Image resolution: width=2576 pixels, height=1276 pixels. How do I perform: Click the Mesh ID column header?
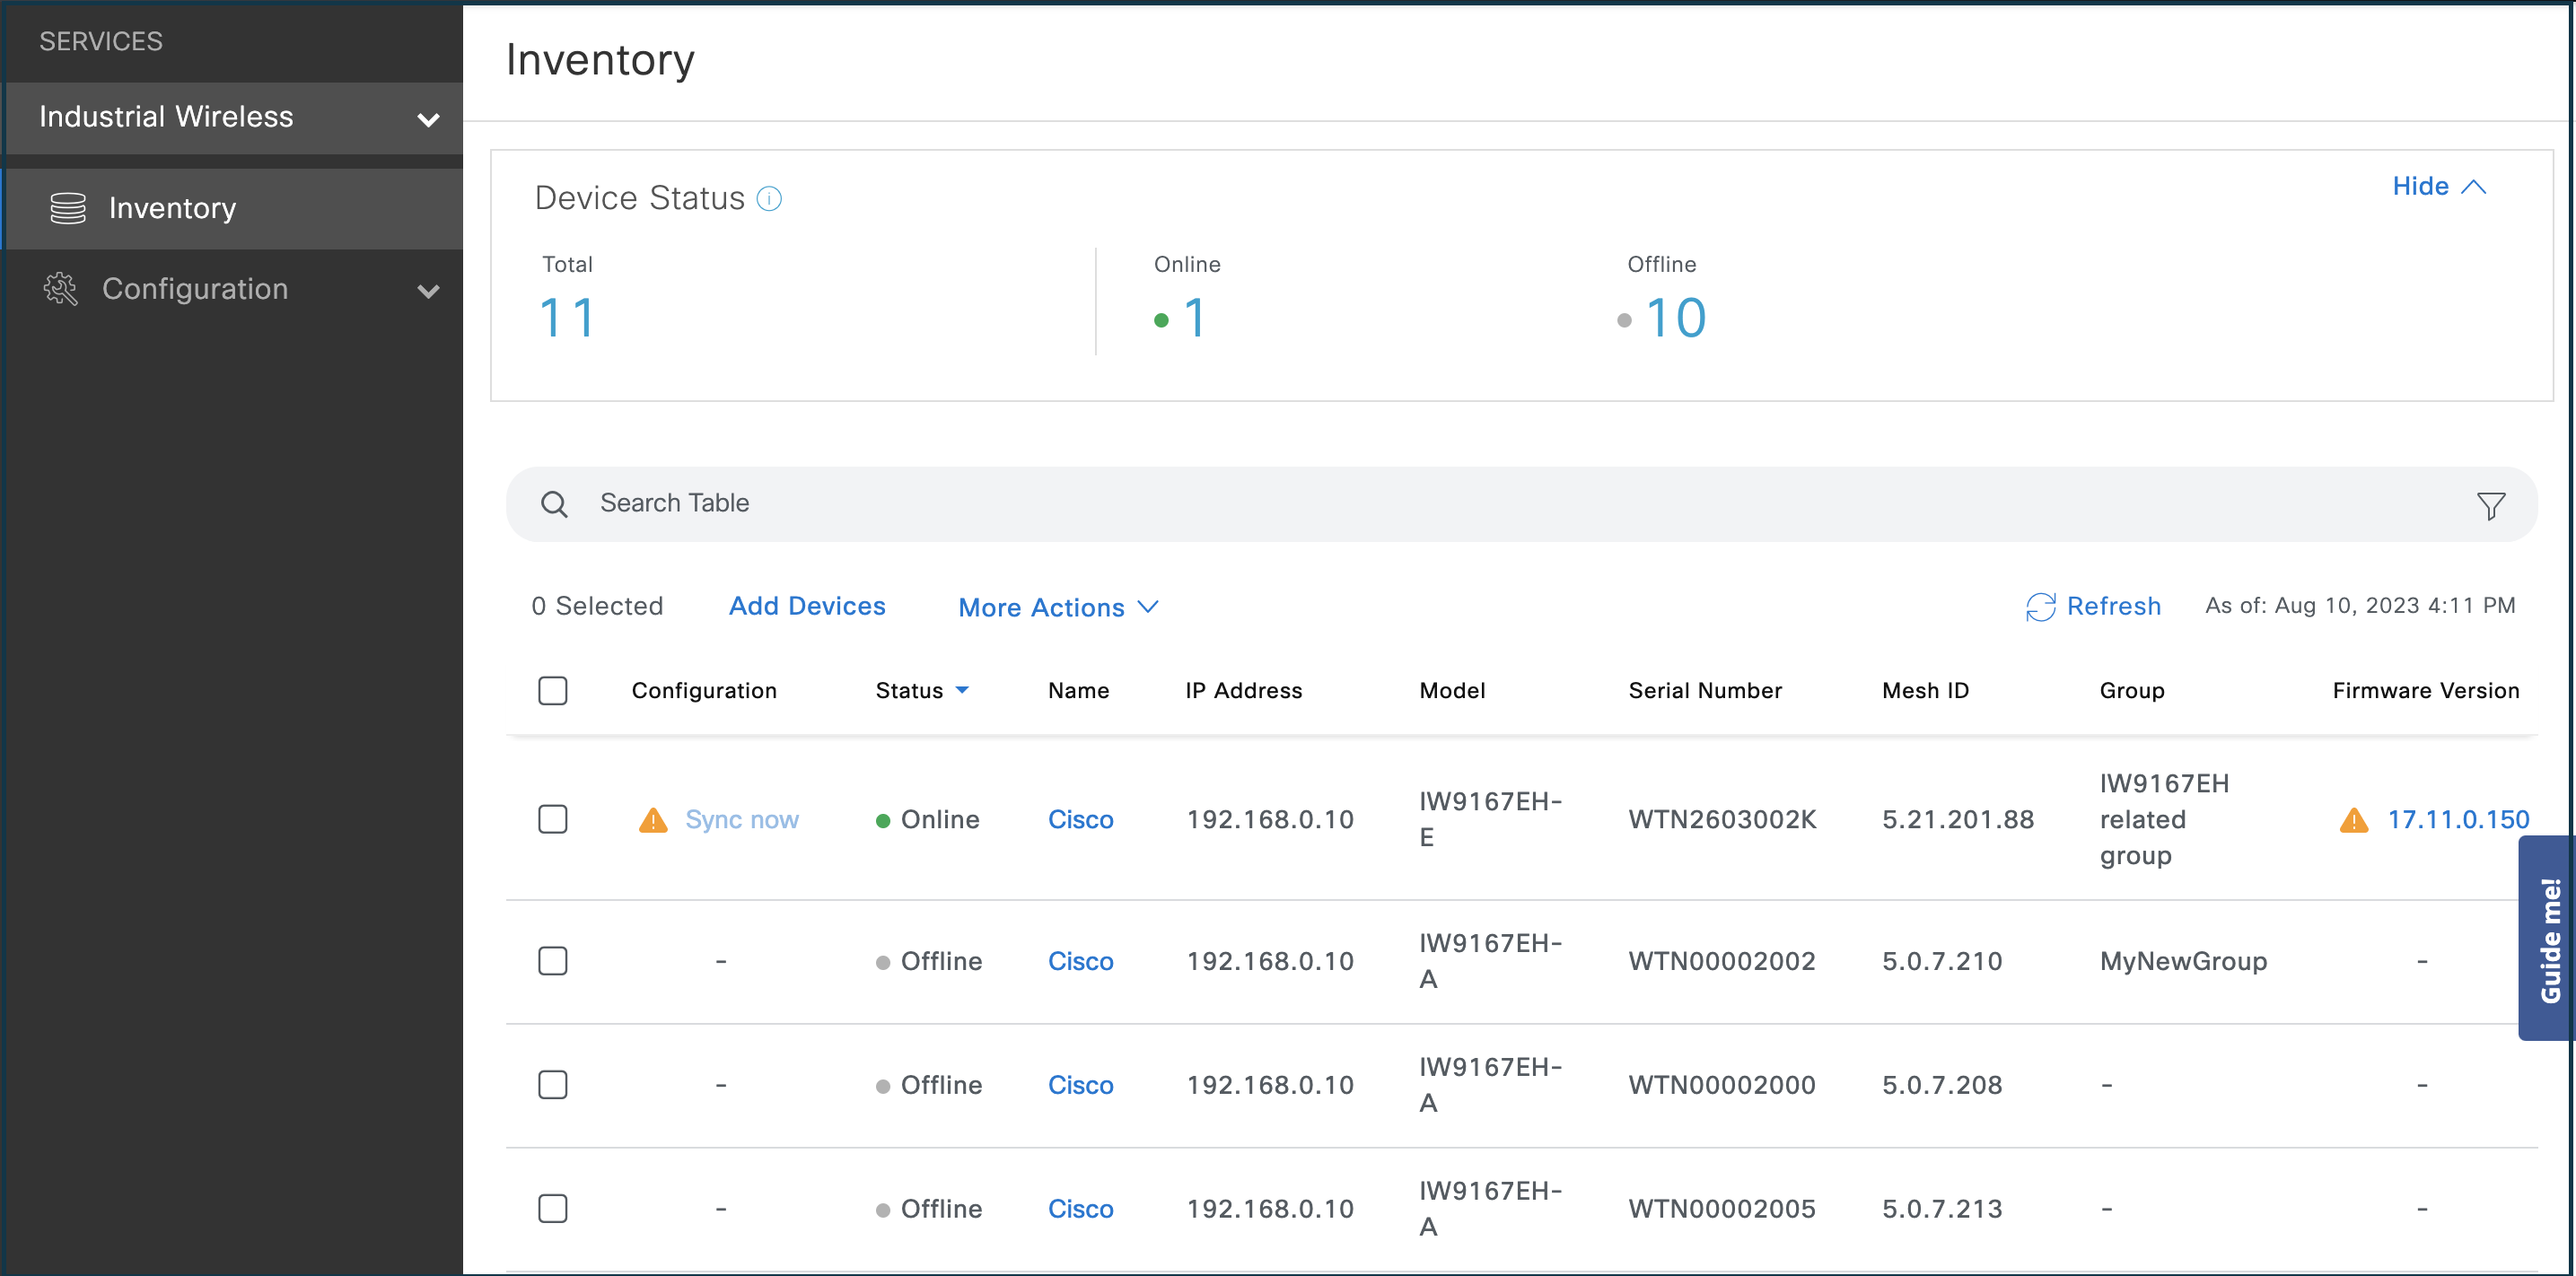click(x=1925, y=691)
